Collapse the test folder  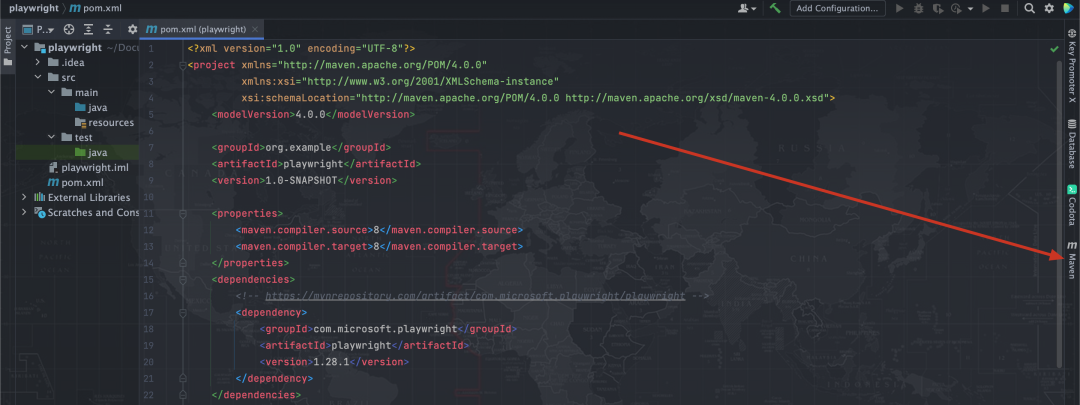click(x=51, y=138)
